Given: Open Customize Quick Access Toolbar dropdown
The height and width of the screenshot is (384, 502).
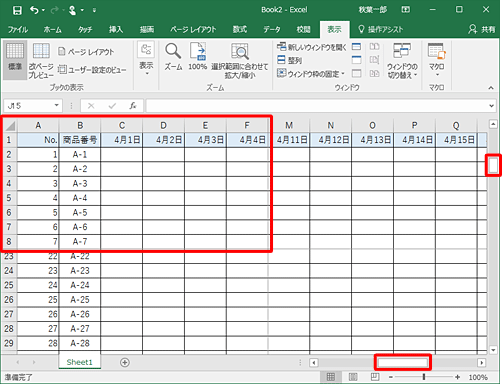Looking at the screenshot, I should (94, 11).
